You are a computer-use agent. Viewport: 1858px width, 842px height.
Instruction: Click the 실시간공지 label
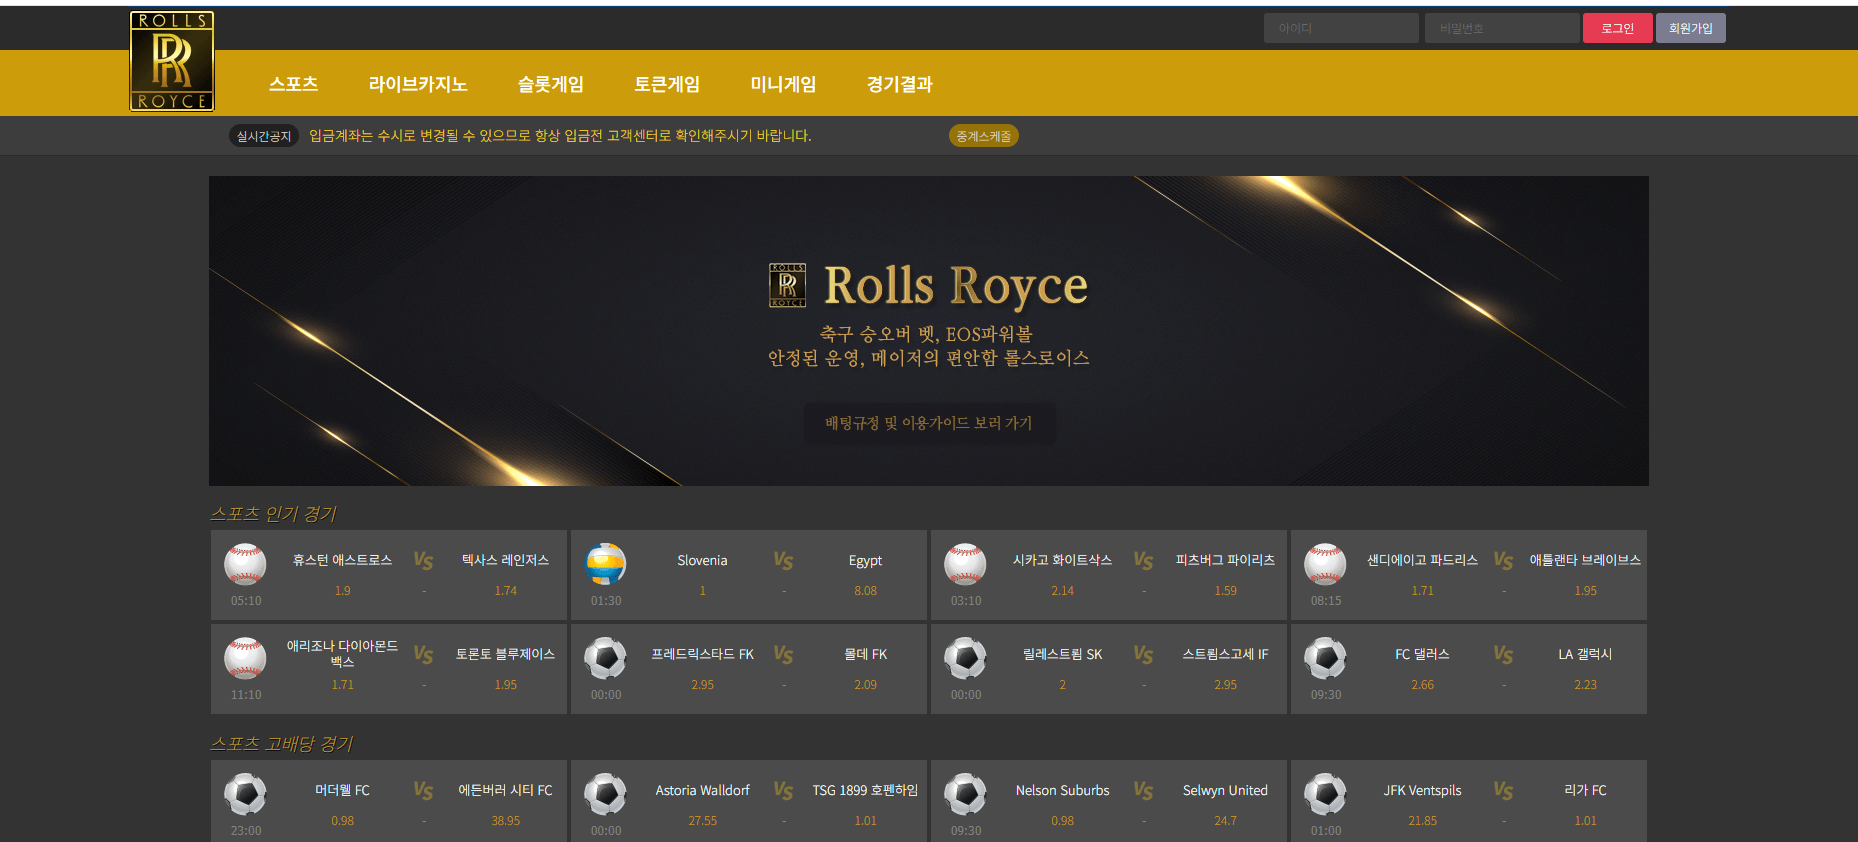(264, 136)
